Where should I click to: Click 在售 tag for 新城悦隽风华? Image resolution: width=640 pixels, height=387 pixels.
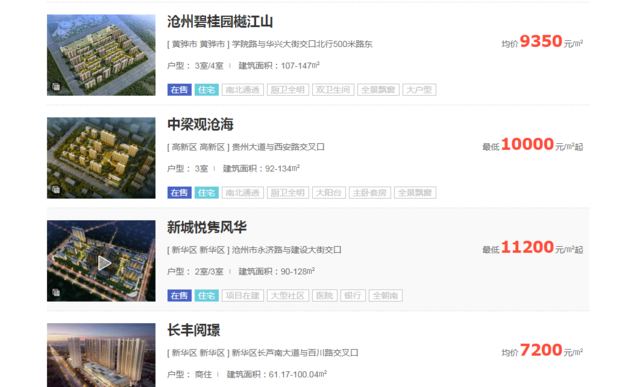coord(179,296)
